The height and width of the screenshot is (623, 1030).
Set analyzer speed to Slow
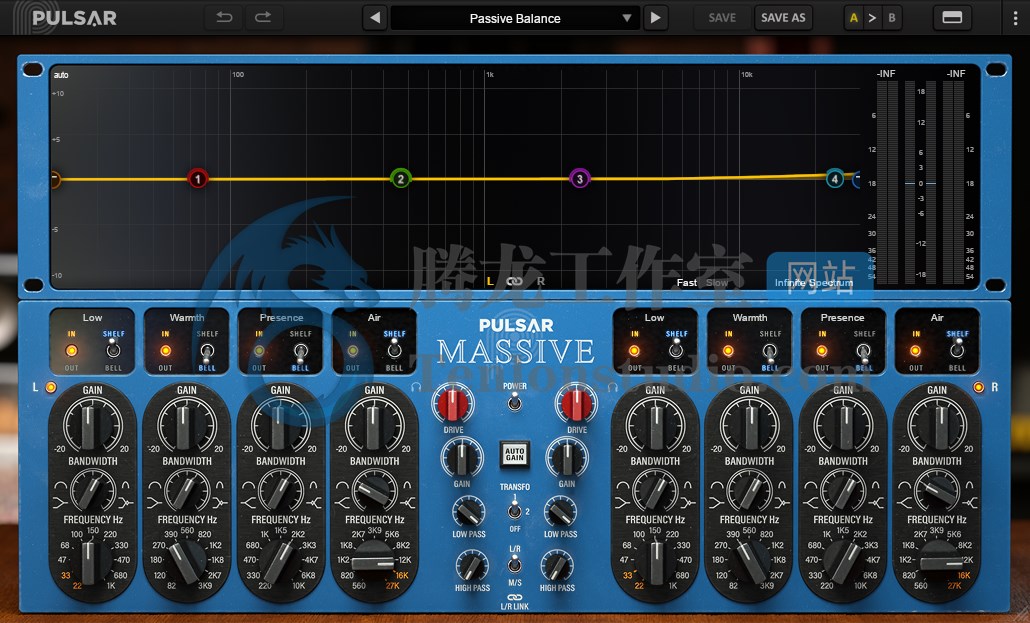point(717,282)
